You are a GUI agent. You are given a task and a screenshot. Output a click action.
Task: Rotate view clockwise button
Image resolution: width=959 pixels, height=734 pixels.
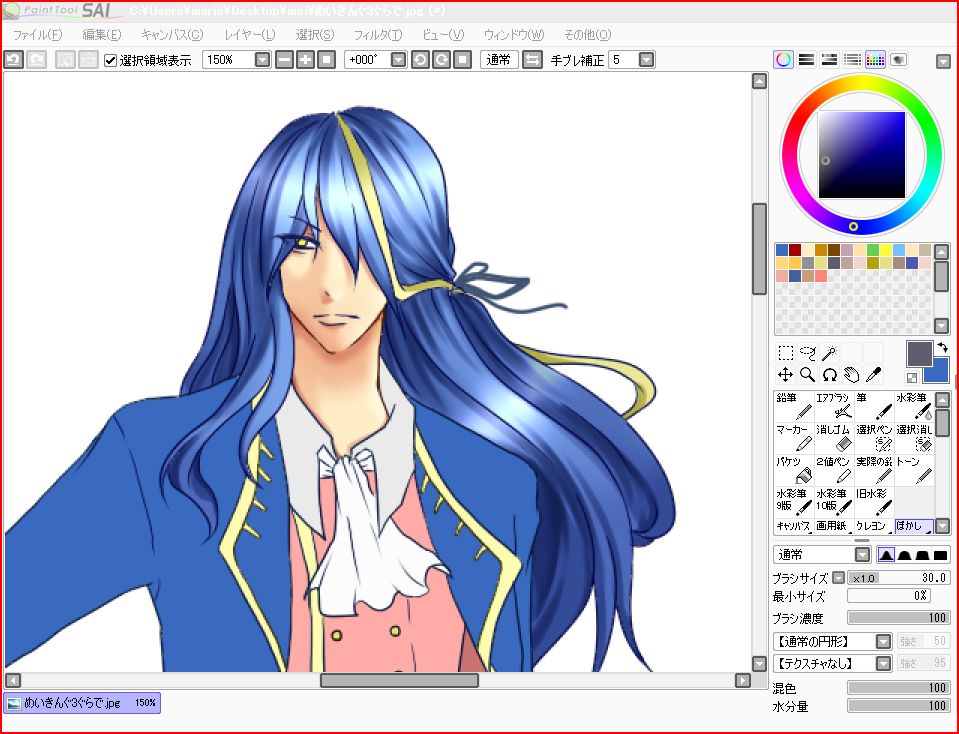pyautogui.click(x=442, y=59)
